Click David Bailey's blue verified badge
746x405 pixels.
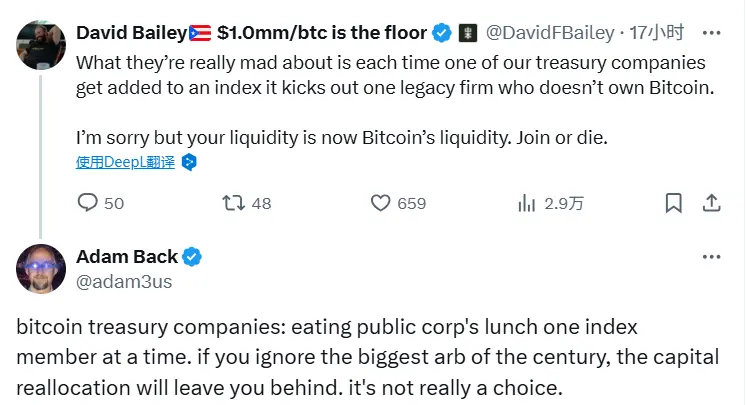pyautogui.click(x=441, y=33)
